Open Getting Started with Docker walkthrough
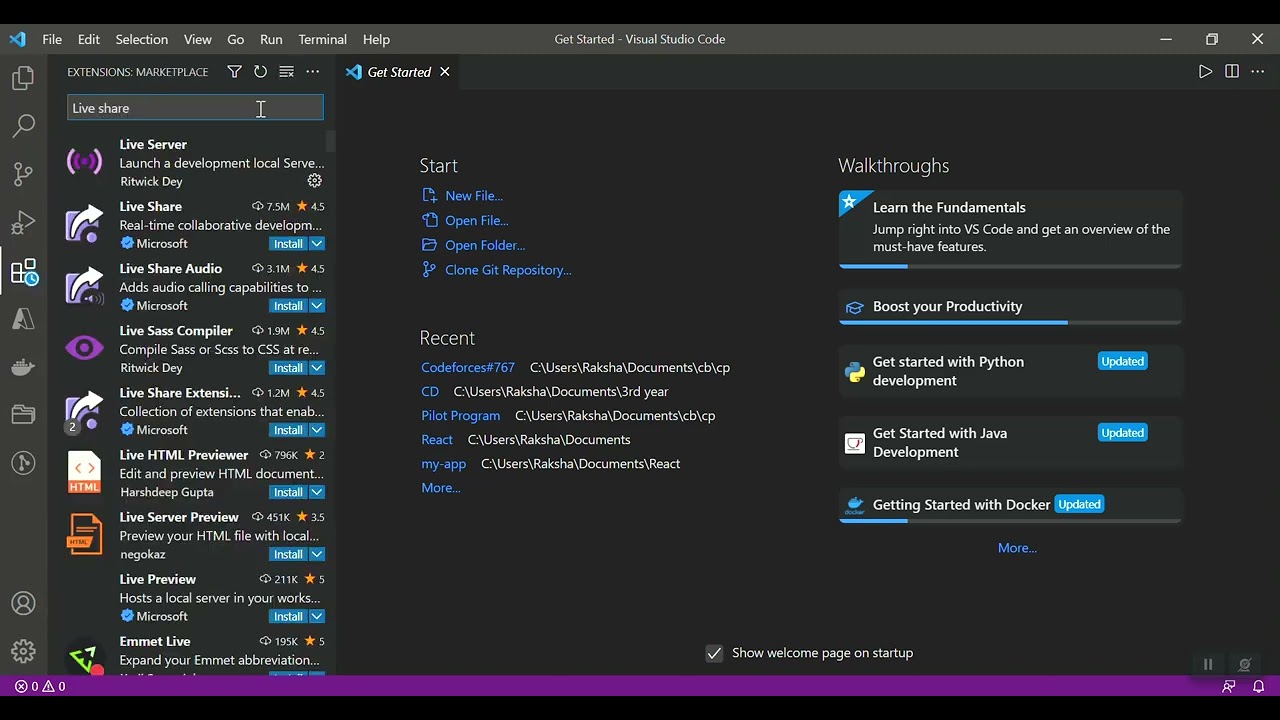 (1010, 505)
